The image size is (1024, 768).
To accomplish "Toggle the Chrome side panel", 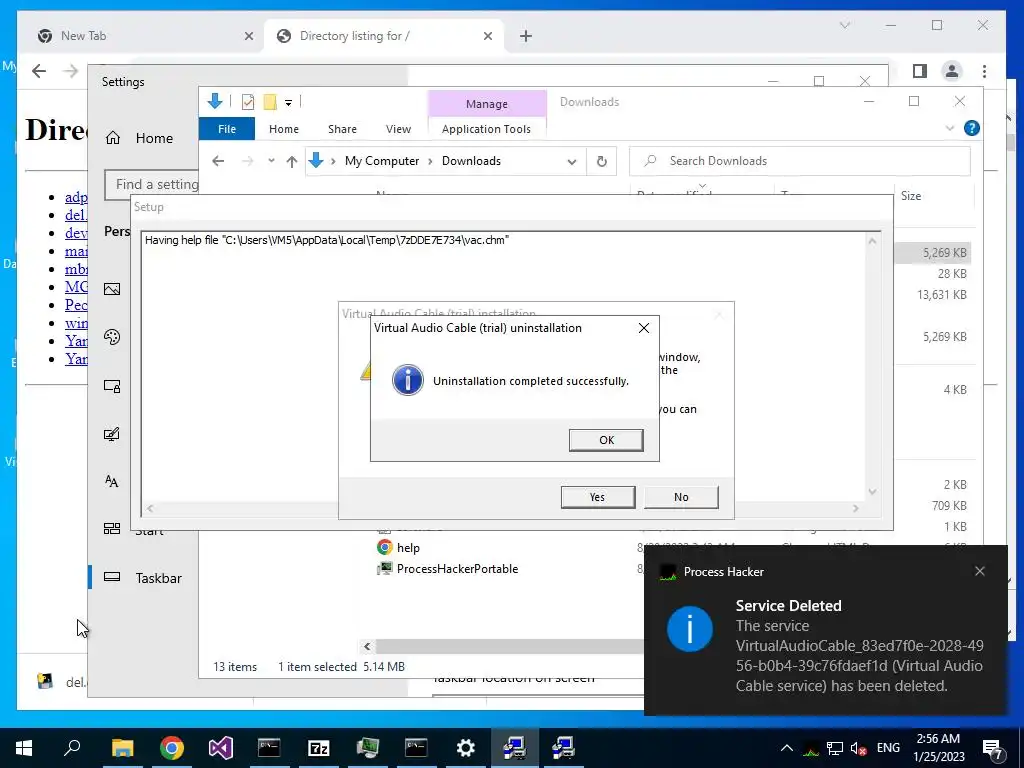I will point(920,71).
